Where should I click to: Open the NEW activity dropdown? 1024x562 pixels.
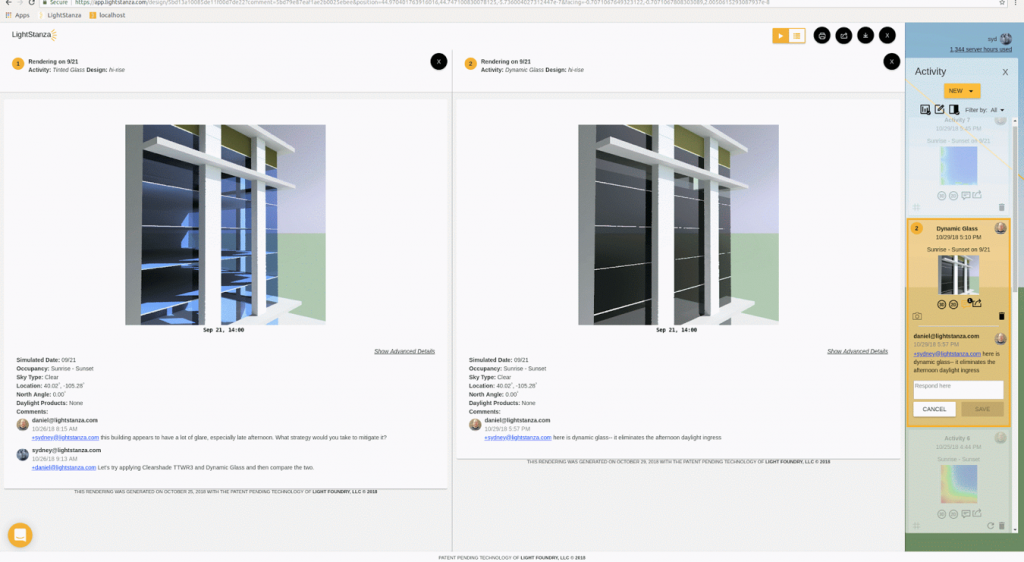[x=961, y=91]
